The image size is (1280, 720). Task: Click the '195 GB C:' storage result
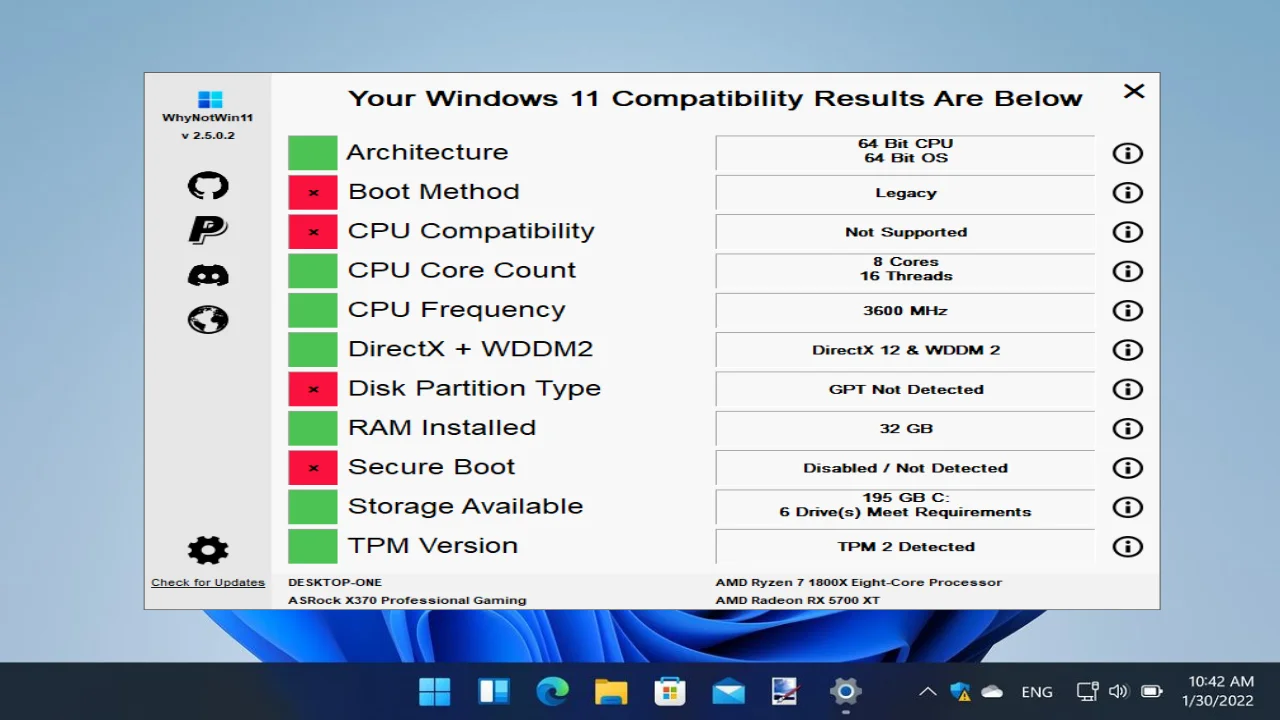tap(905, 505)
